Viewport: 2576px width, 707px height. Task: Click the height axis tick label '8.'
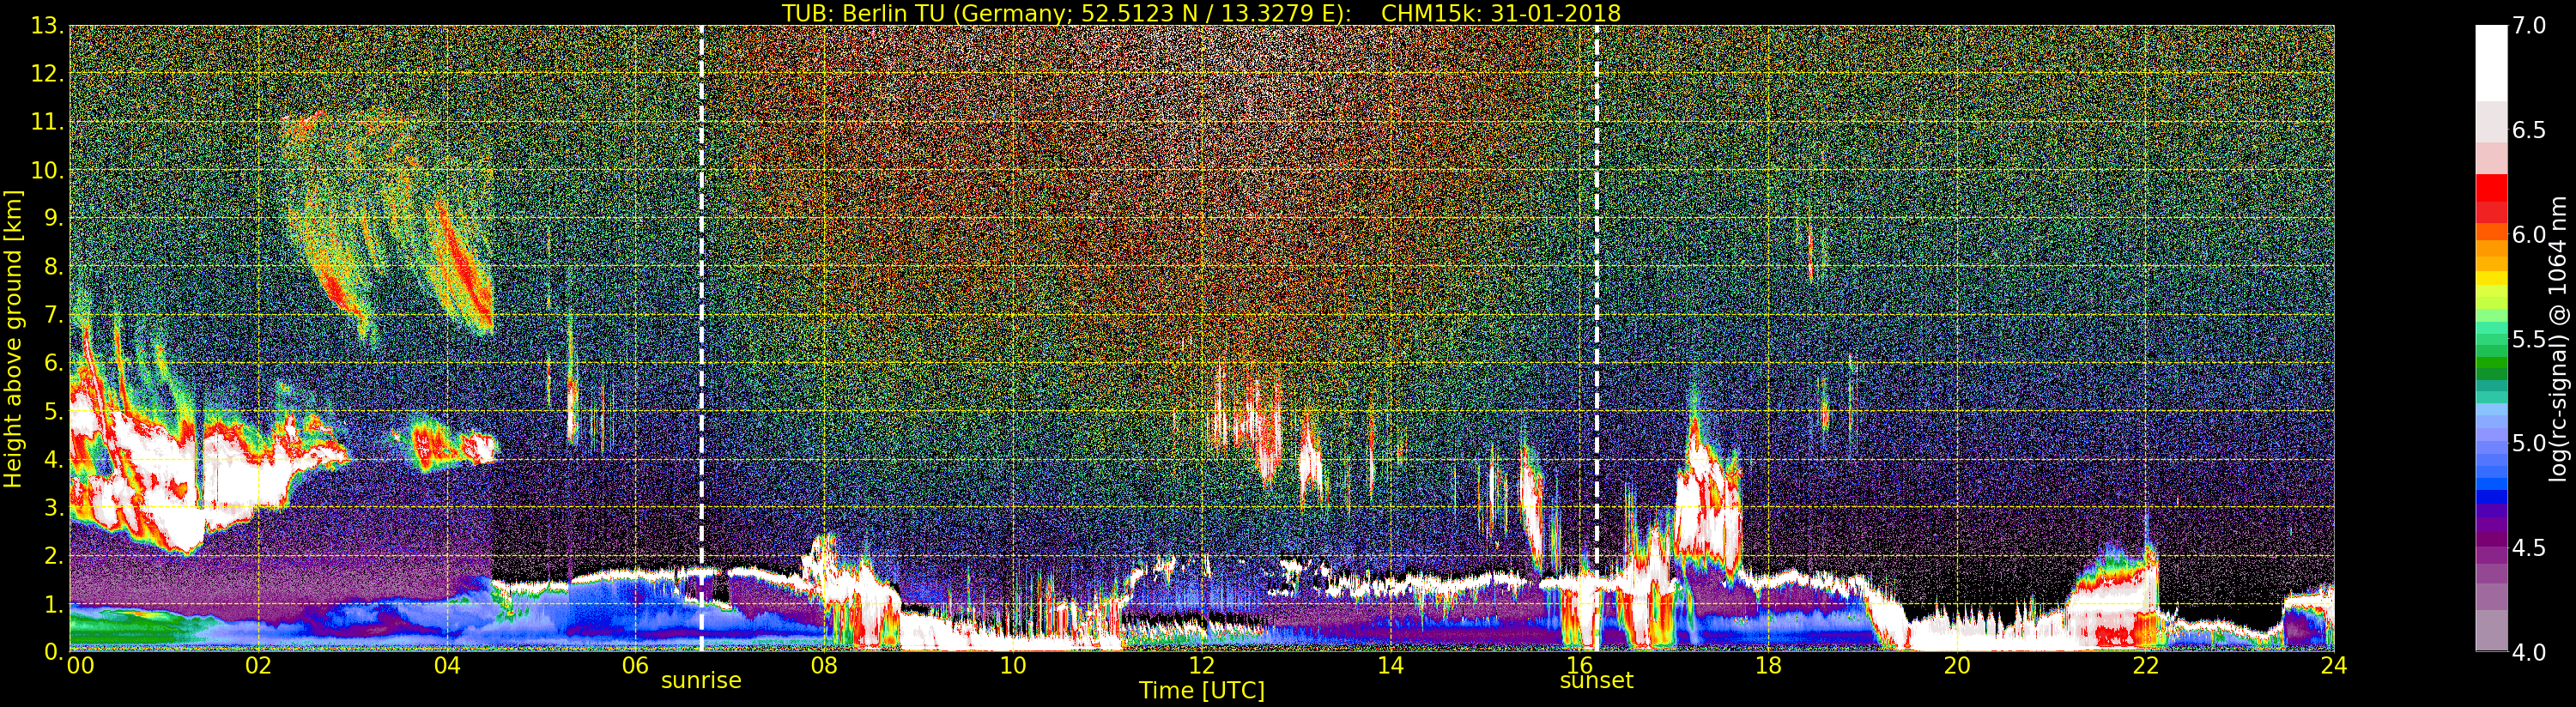[x=54, y=267]
